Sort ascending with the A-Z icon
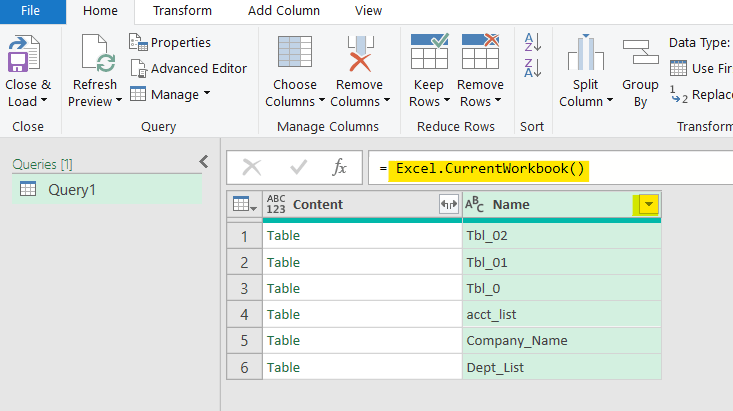The image size is (733, 411). 532,42
